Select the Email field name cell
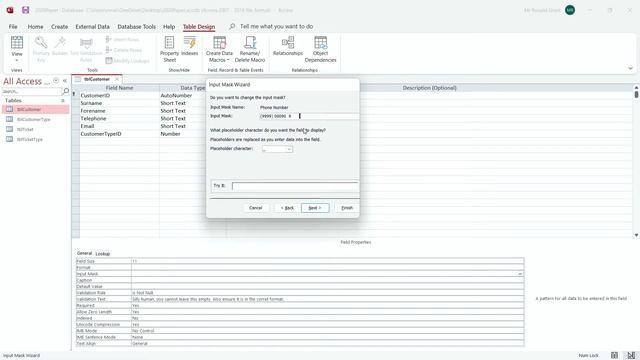The height and width of the screenshot is (360, 640). coord(119,126)
